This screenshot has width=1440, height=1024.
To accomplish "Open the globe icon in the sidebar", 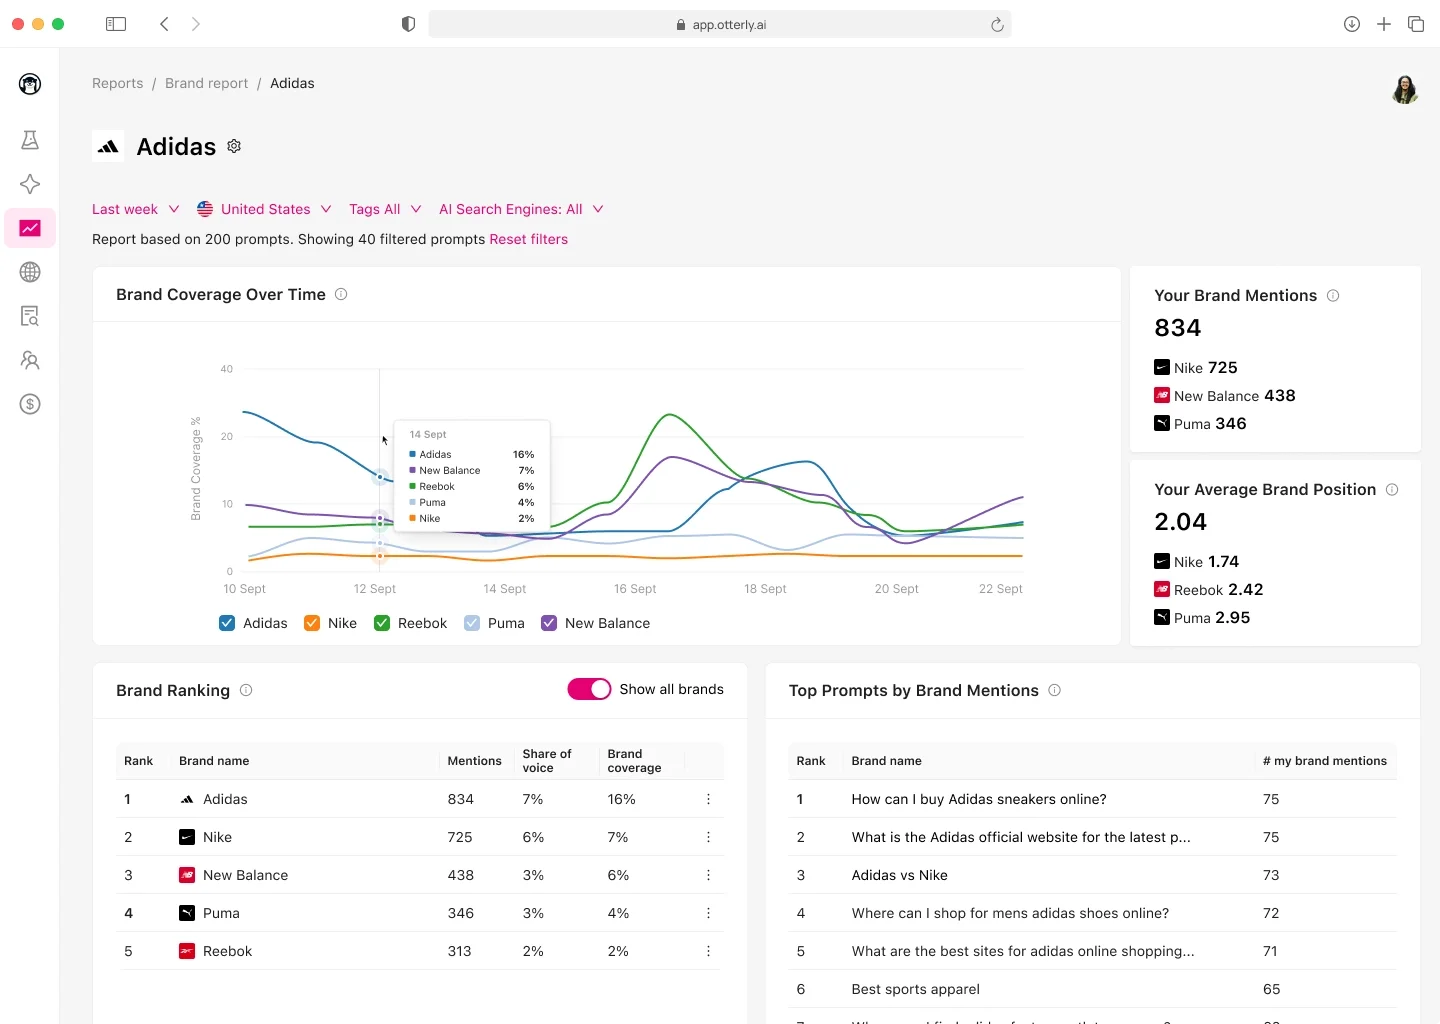I will (x=30, y=272).
